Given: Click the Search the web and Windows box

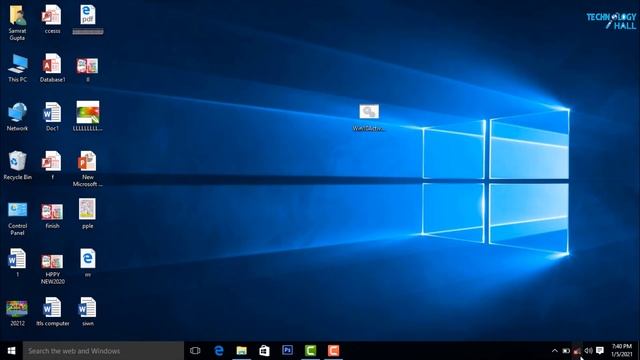Looking at the screenshot, I should (103, 351).
